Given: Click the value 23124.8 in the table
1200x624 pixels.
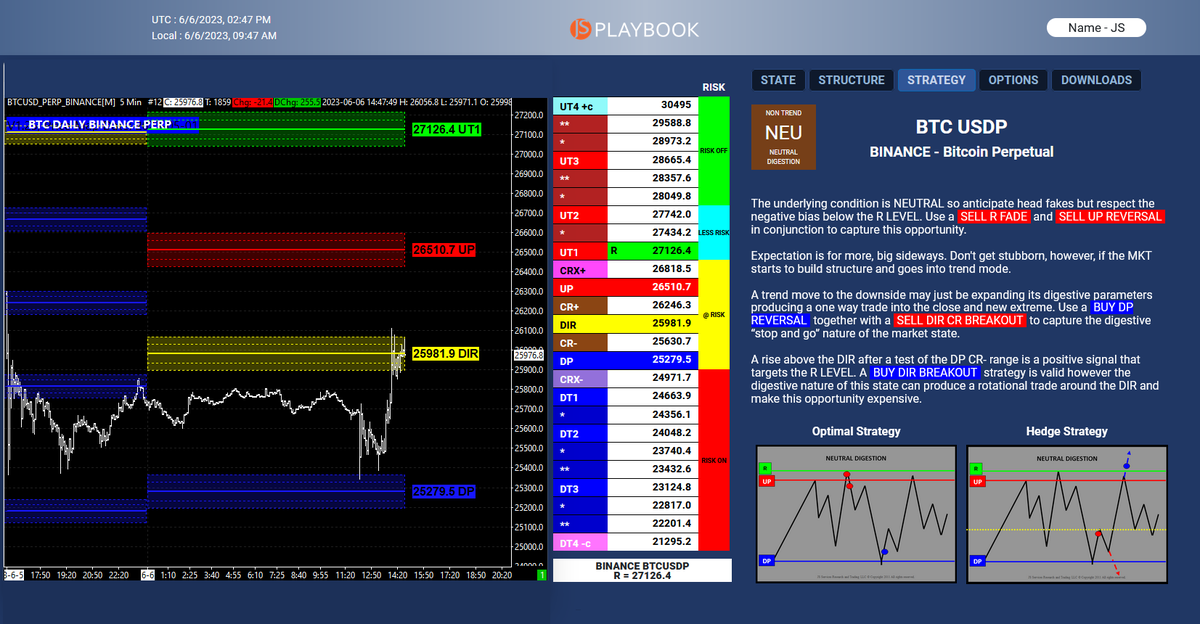Looking at the screenshot, I should 671,487.
